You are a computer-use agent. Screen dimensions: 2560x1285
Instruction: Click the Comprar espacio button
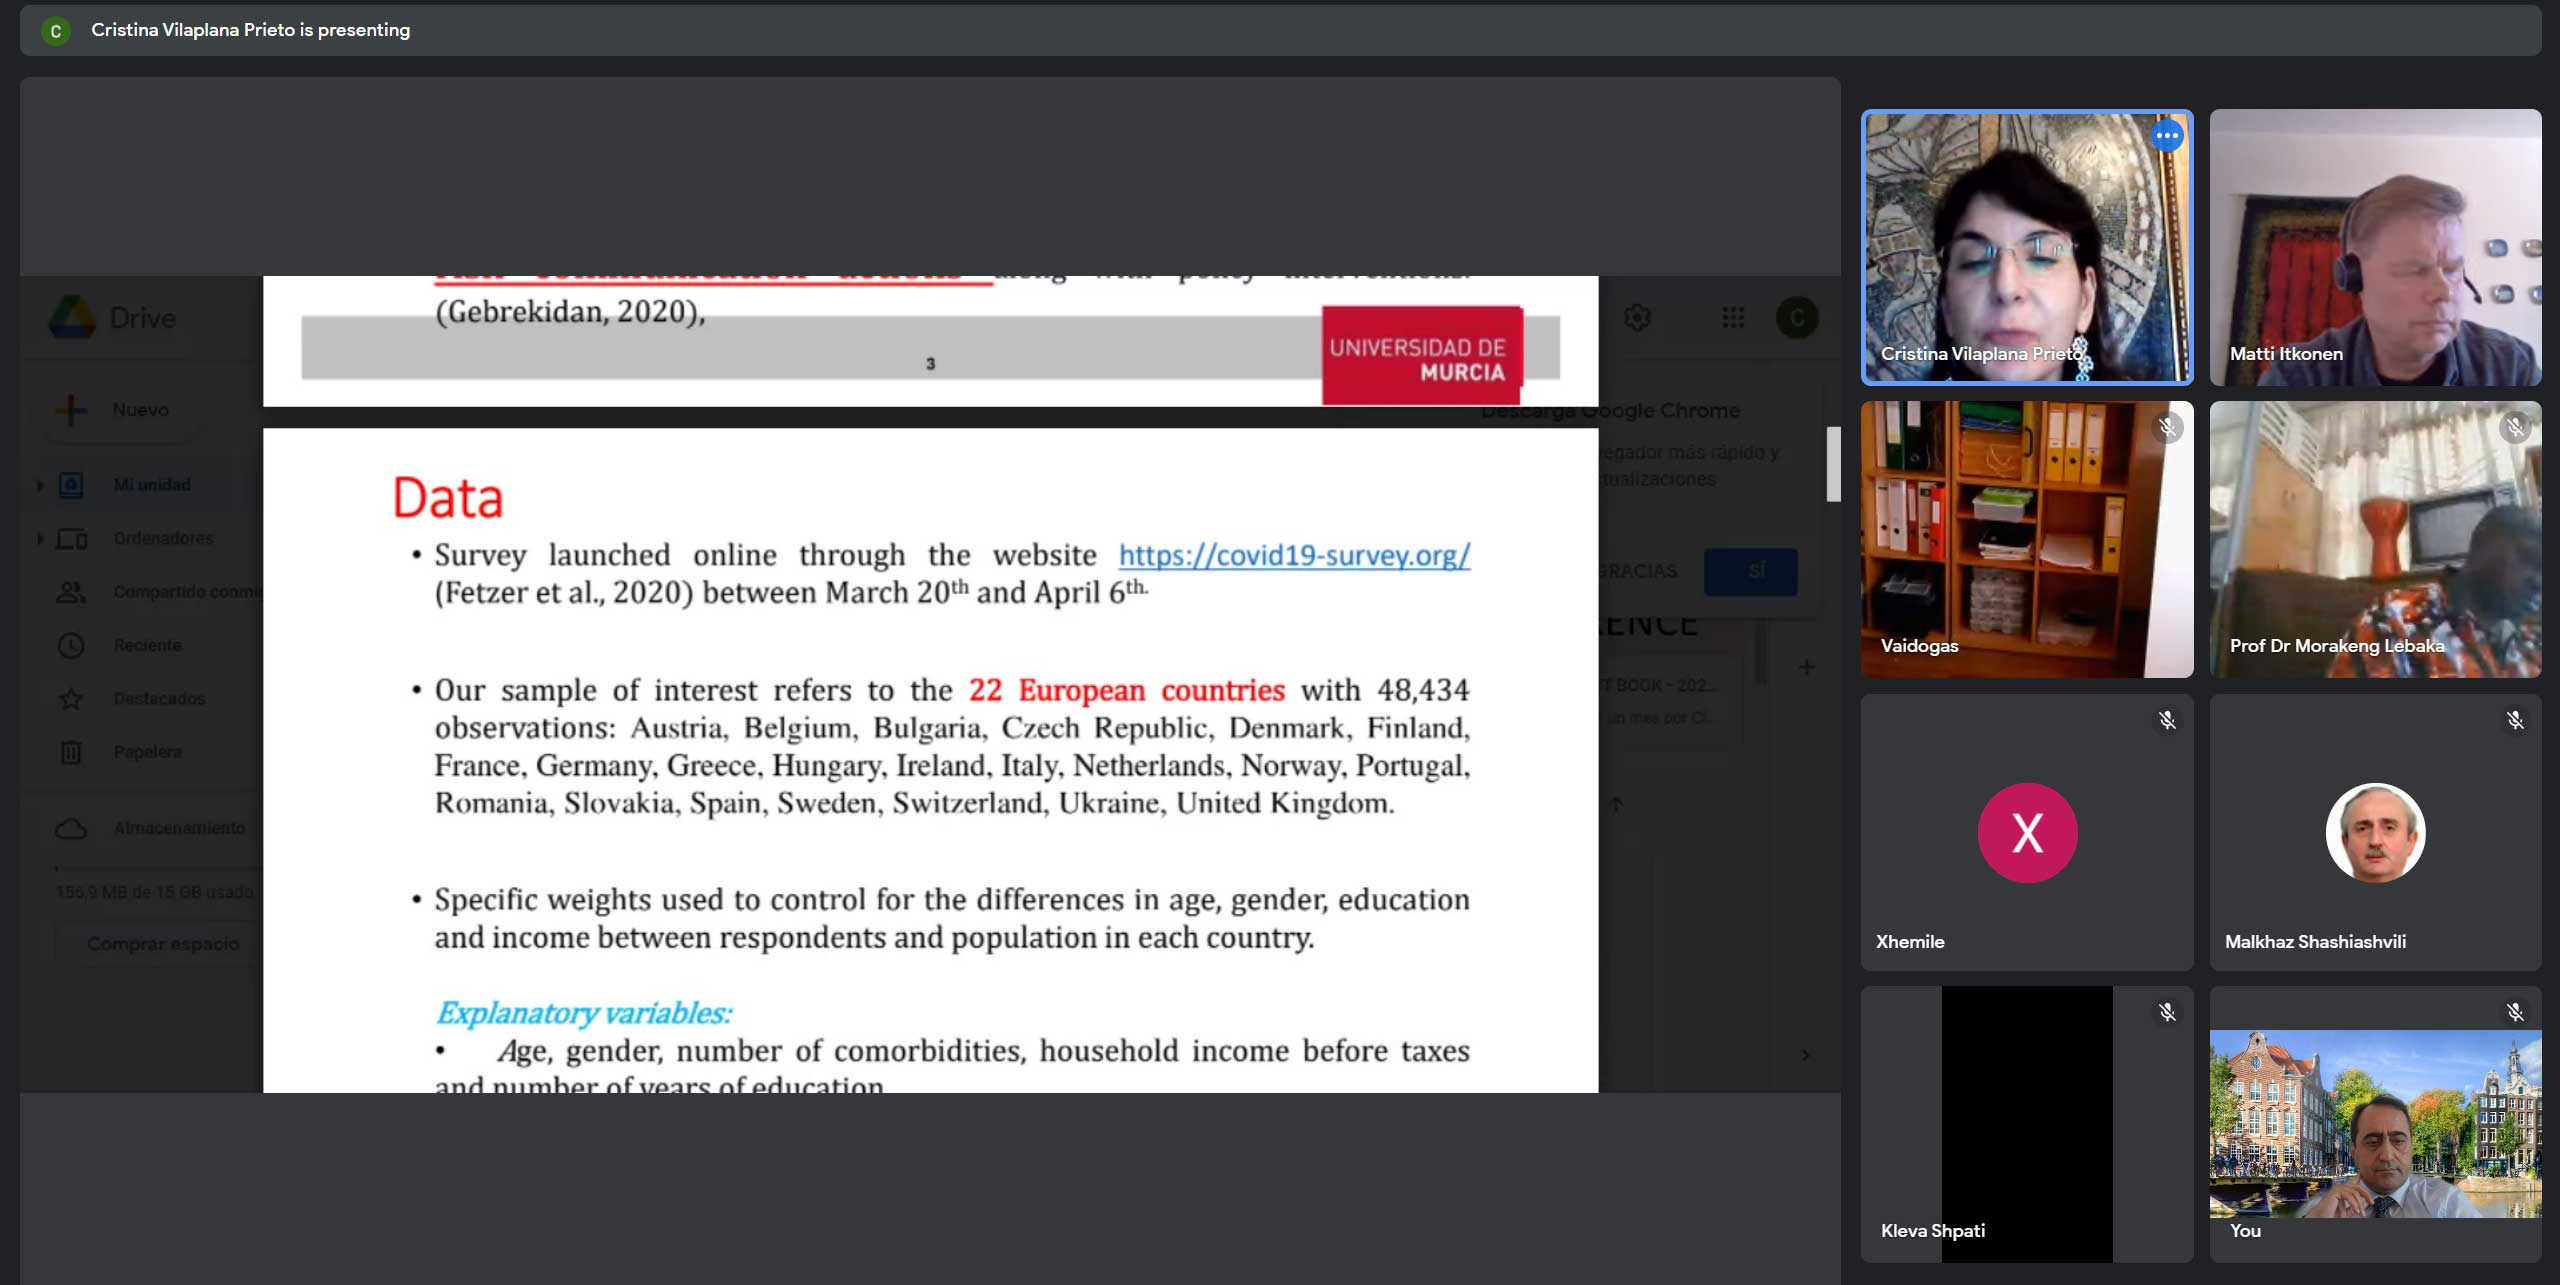(x=163, y=944)
